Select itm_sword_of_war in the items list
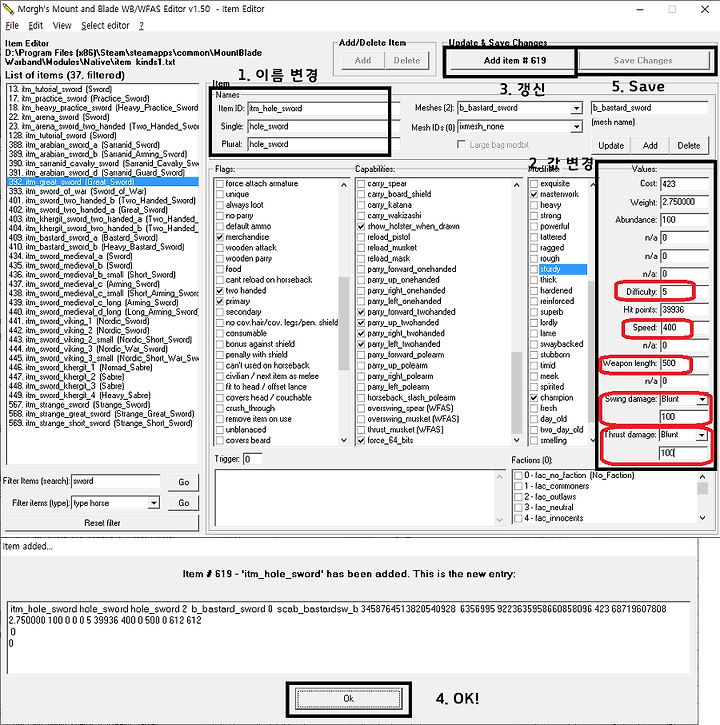The width and height of the screenshot is (720, 725). pos(103,191)
